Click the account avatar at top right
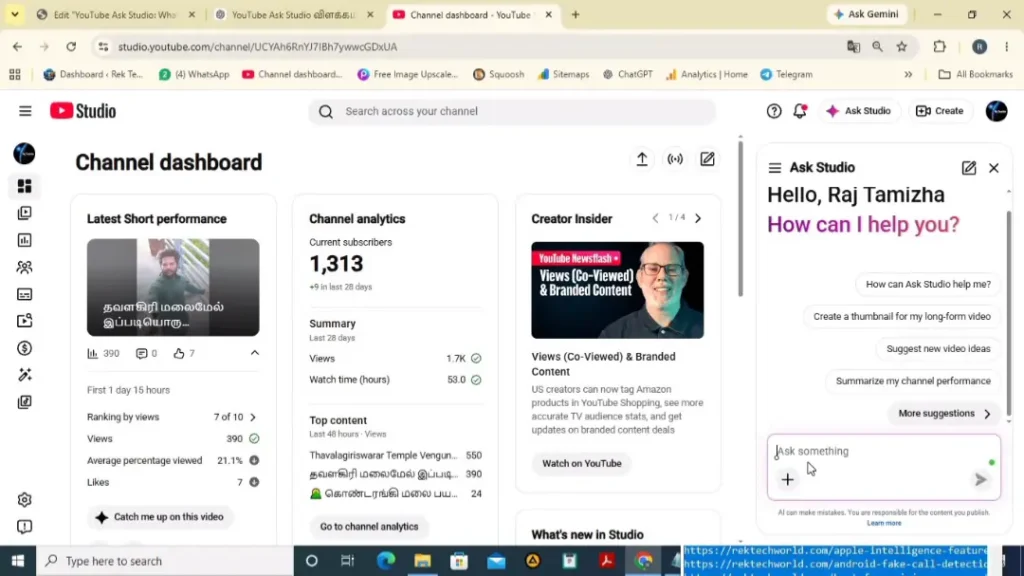1024x576 pixels. click(997, 111)
